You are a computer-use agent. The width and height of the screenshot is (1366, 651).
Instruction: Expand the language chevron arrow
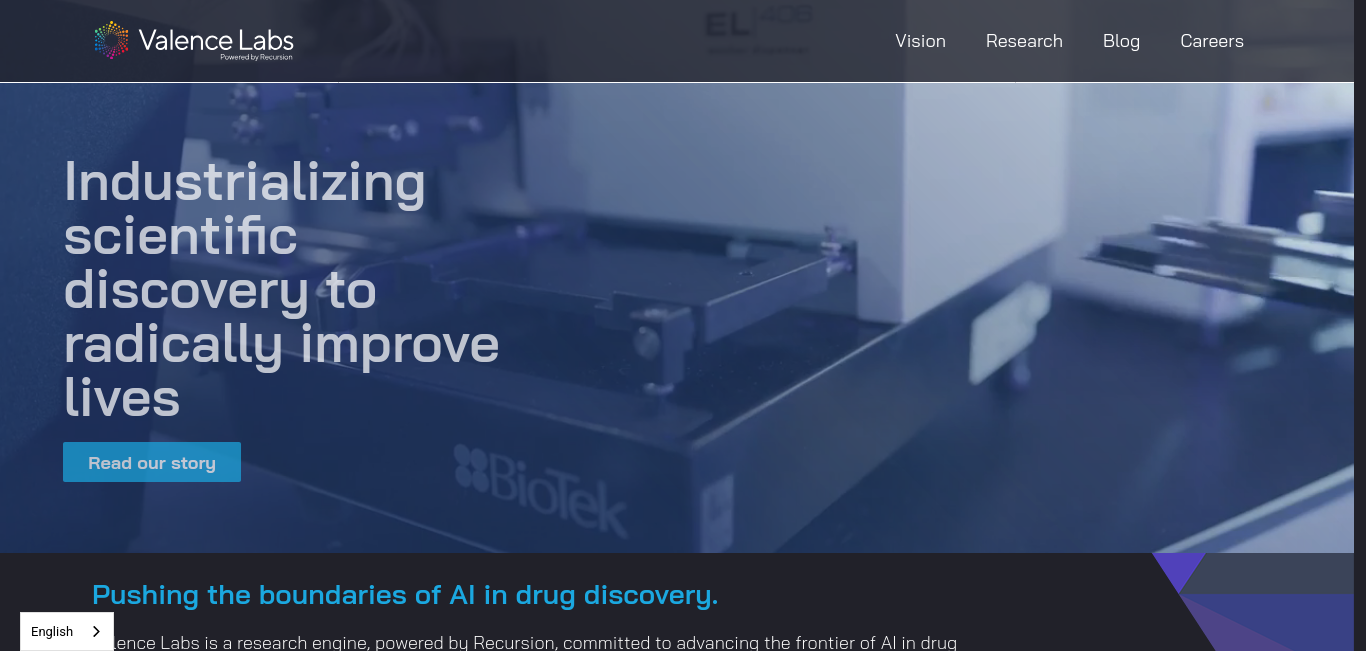point(96,631)
